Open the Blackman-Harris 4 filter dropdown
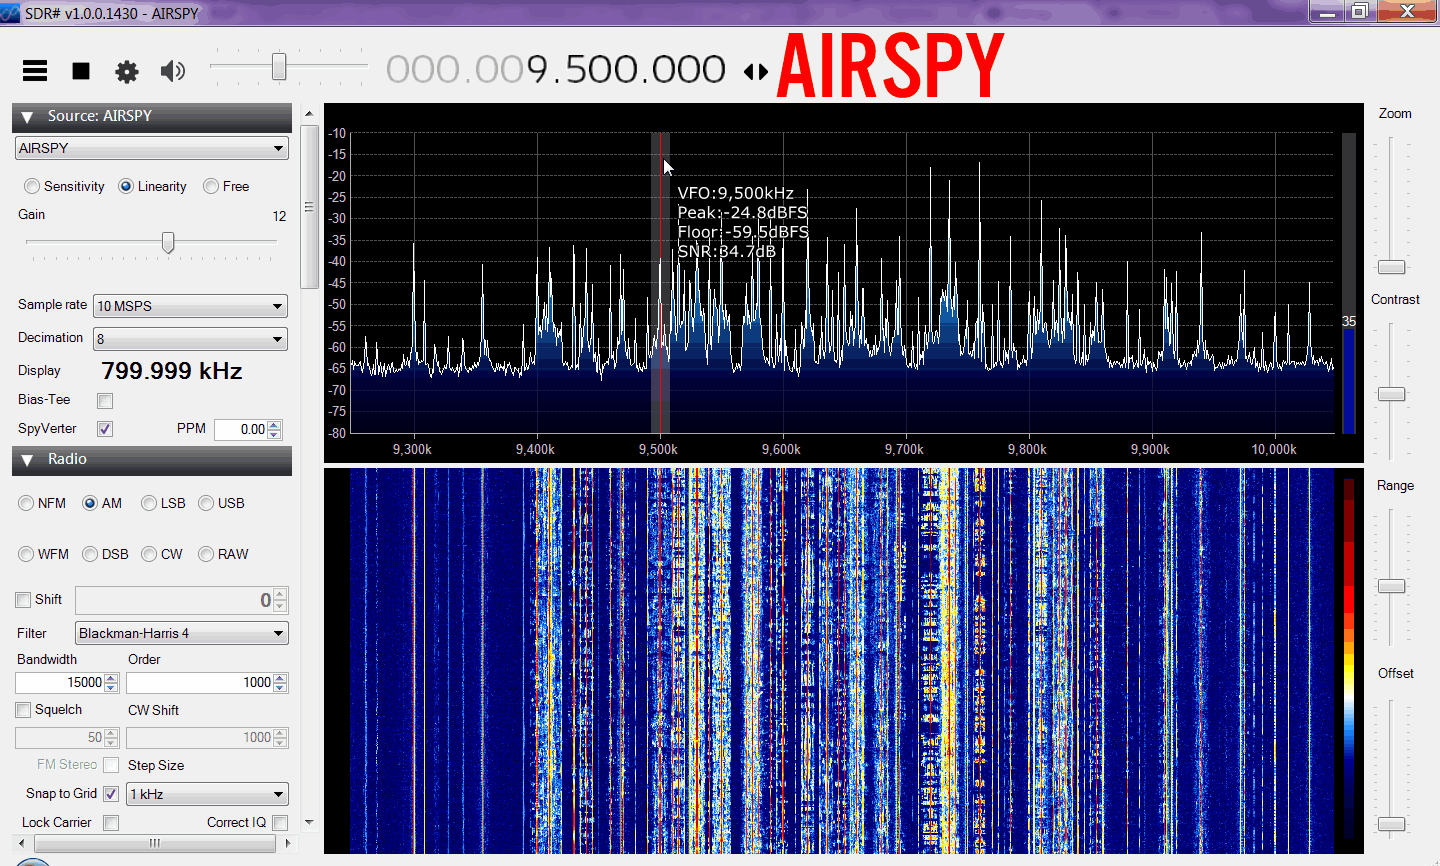The width and height of the screenshot is (1440, 866). click(181, 633)
